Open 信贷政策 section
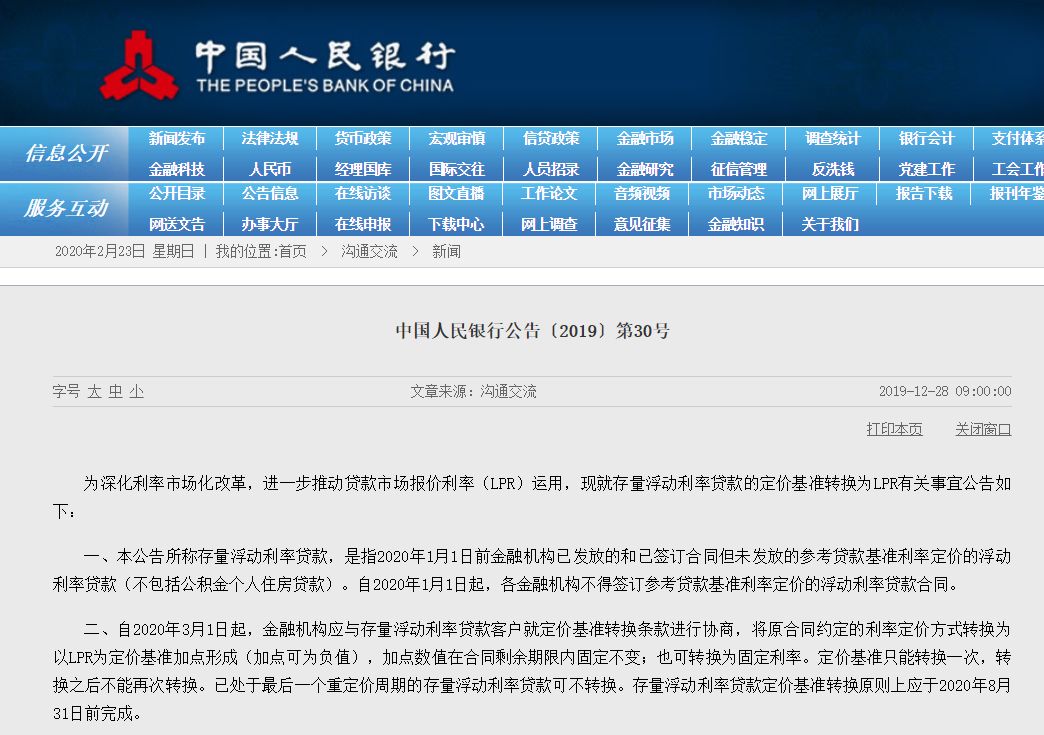The width and height of the screenshot is (1044, 735). pos(551,138)
